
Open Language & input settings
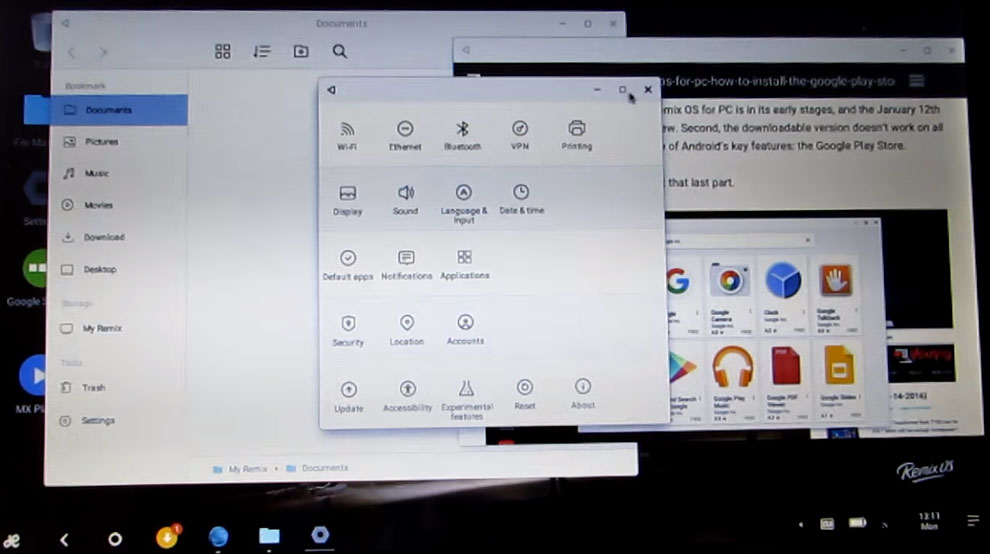[463, 203]
